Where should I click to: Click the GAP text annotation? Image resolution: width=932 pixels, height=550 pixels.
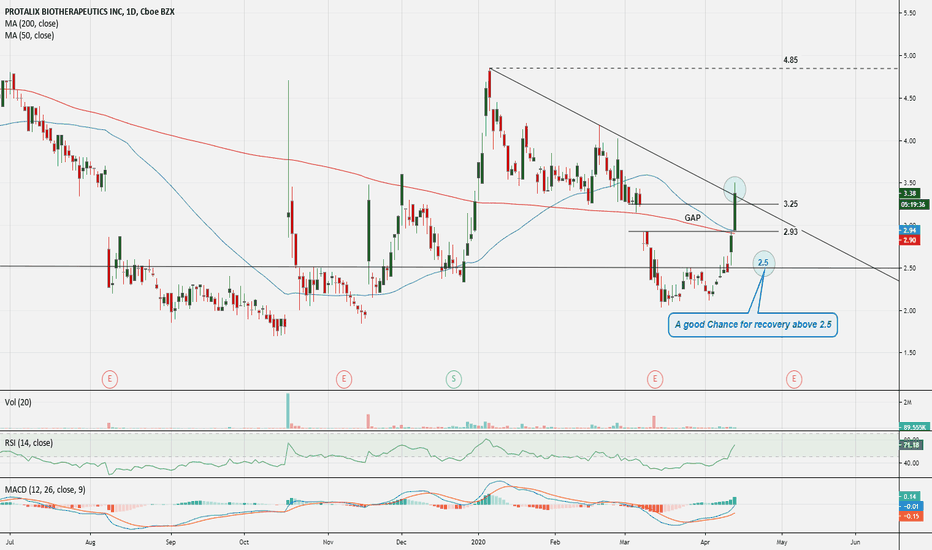pos(692,218)
